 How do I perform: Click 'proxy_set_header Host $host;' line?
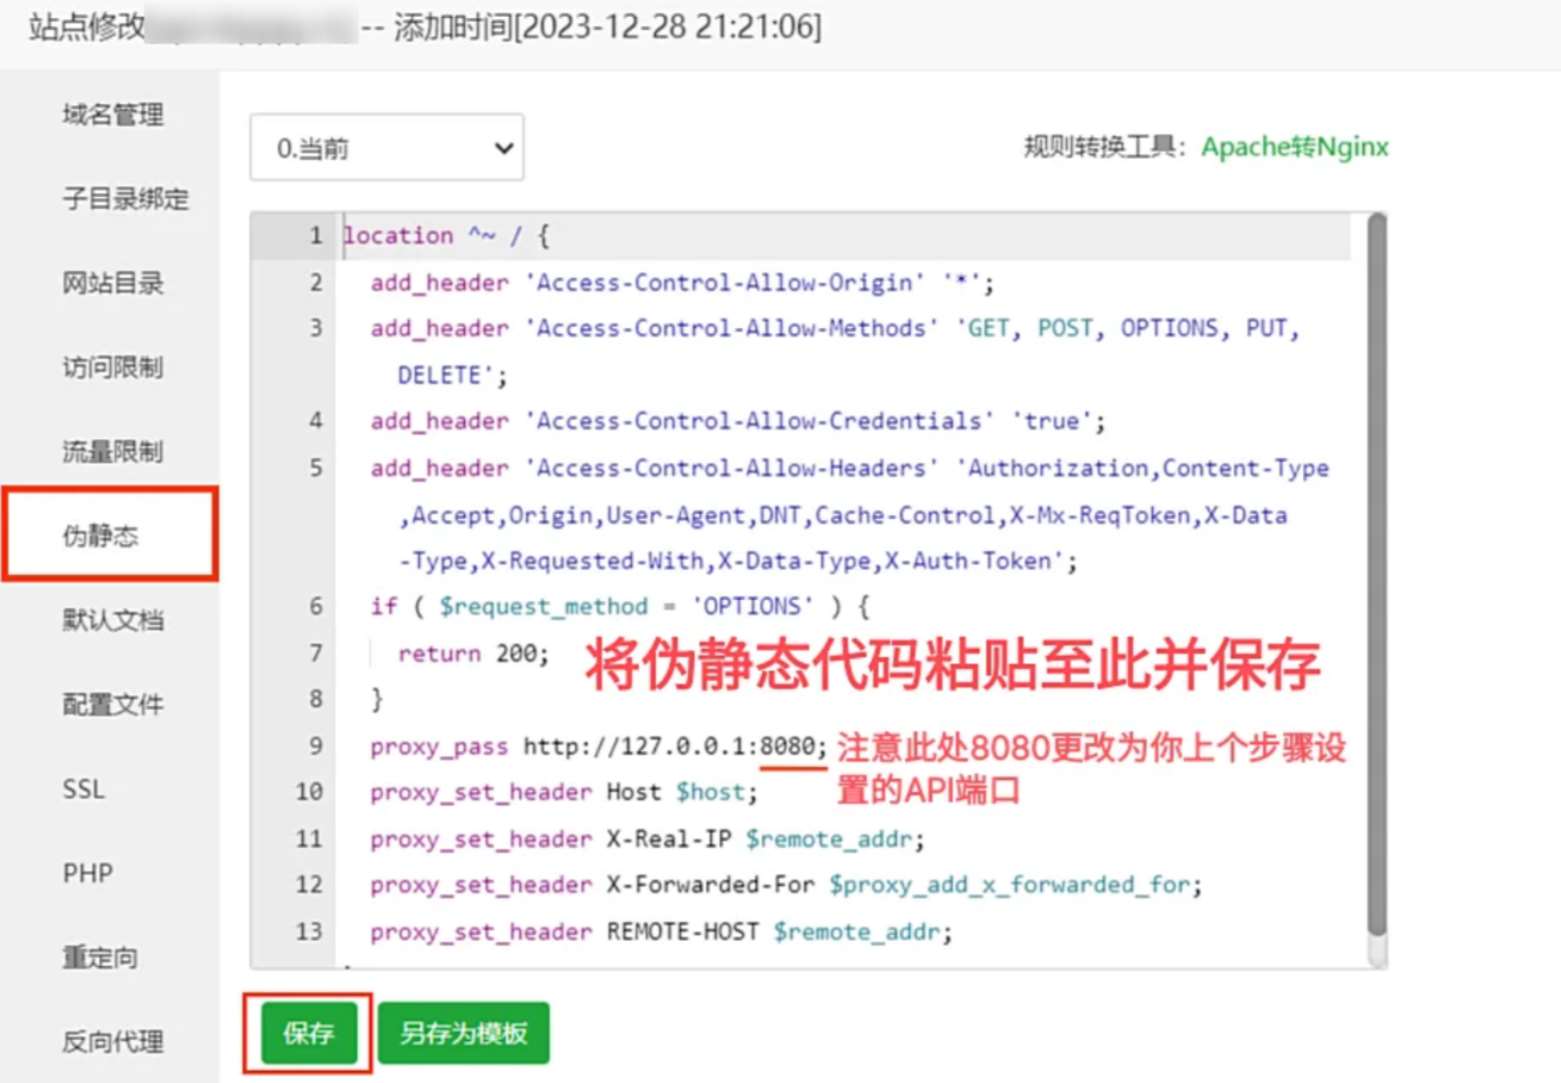click(x=563, y=792)
